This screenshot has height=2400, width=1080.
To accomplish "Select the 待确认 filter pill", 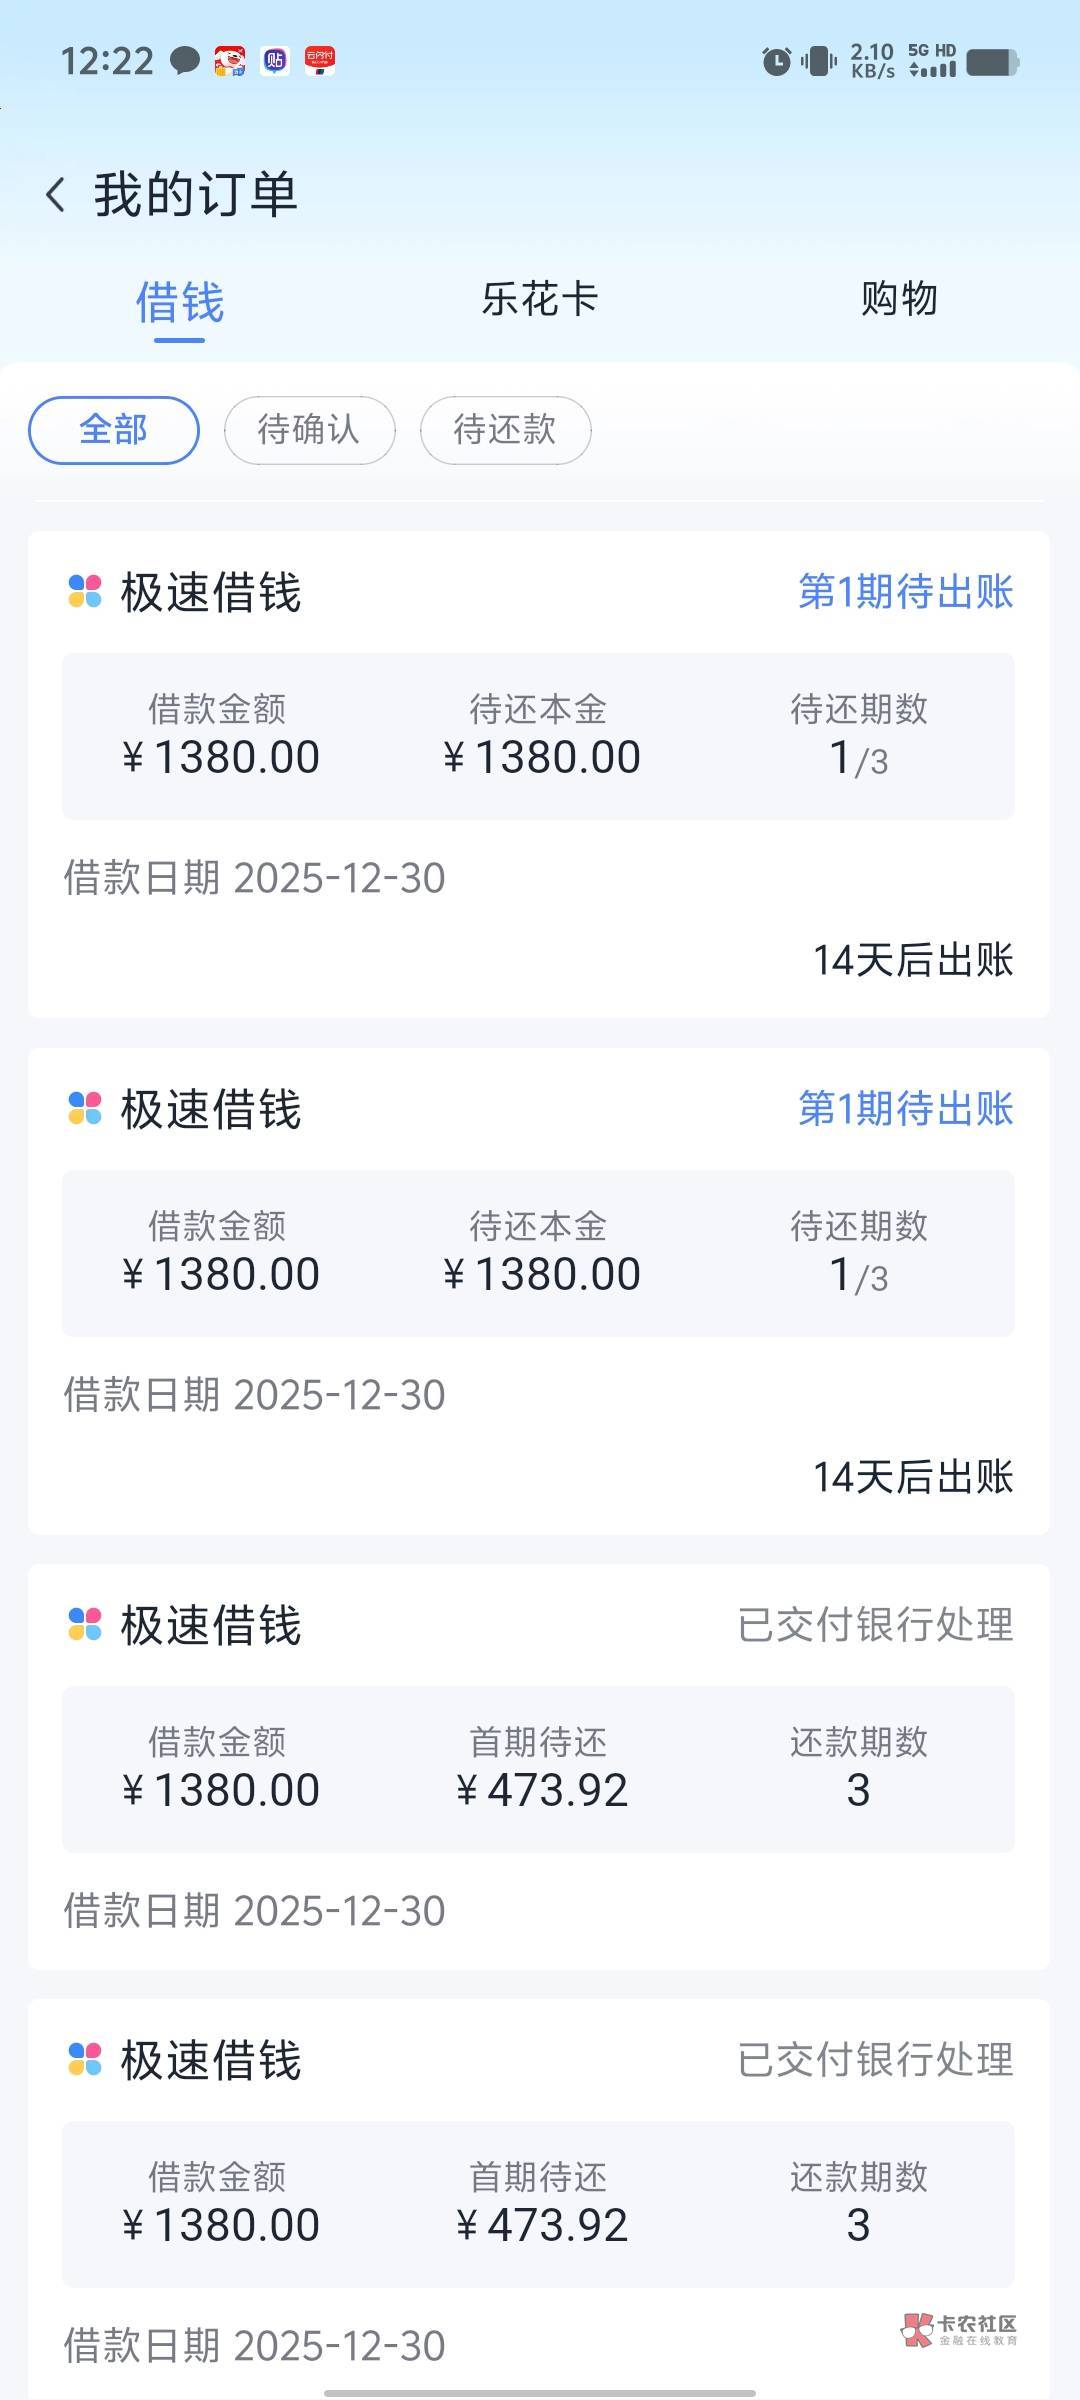I will pos(309,430).
